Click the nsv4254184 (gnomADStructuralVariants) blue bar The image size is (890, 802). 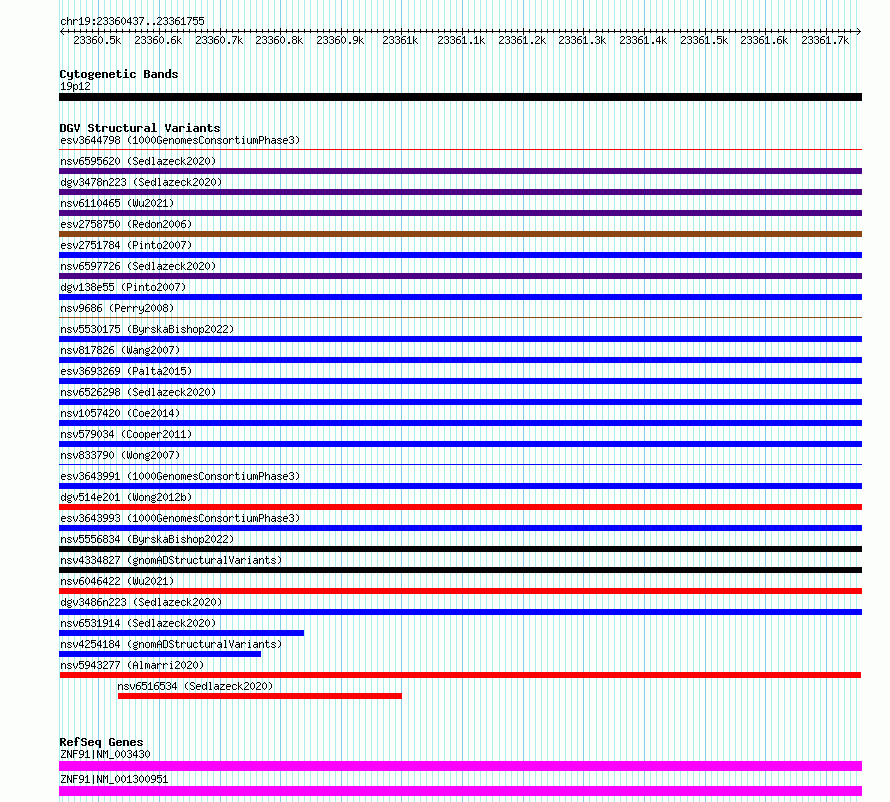(160, 654)
